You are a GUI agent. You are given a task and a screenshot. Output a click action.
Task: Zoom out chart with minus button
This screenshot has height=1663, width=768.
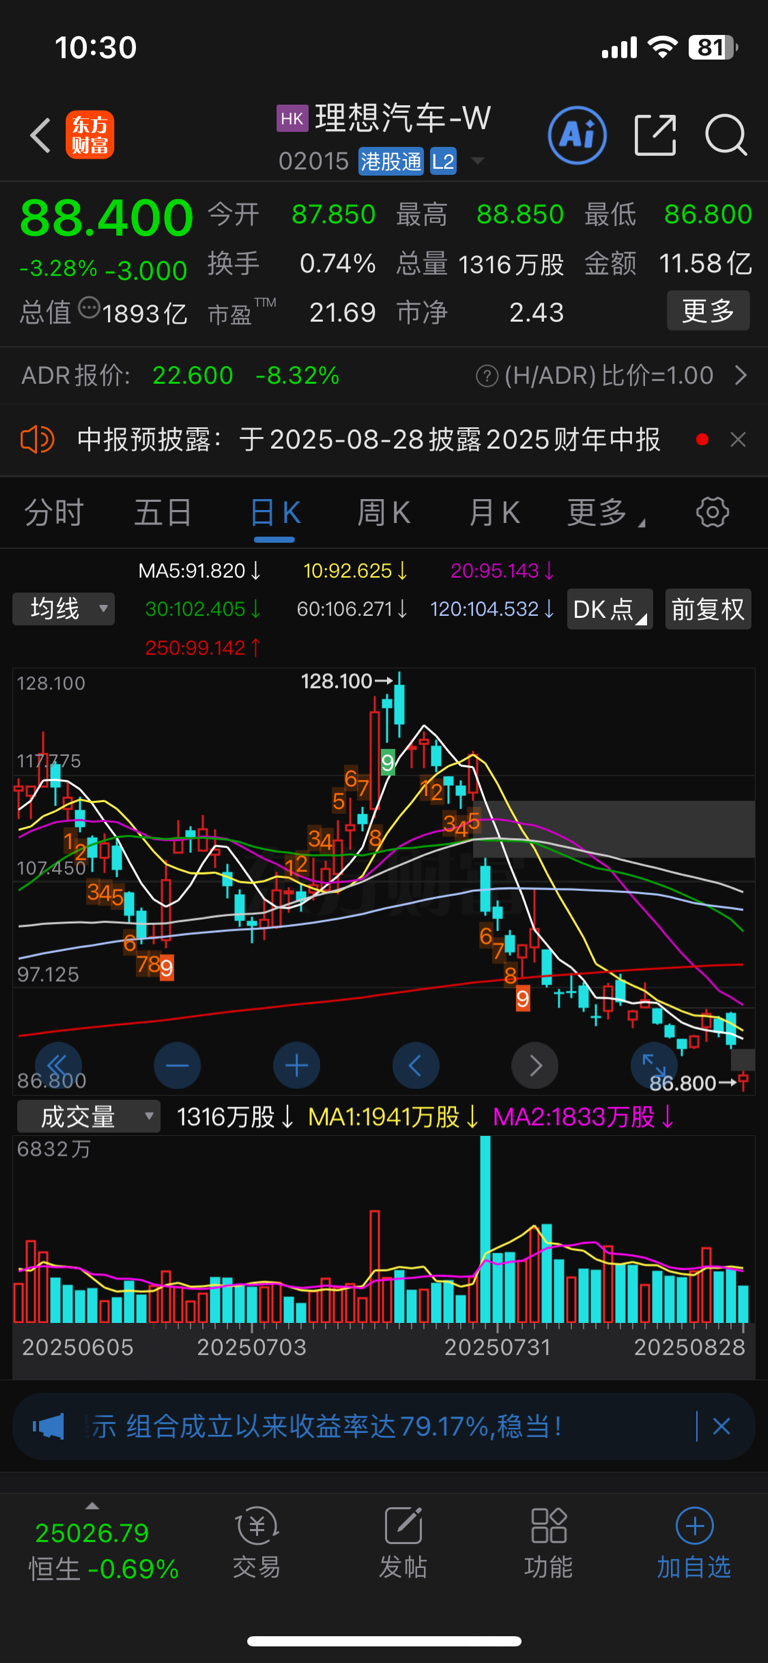coord(177,1066)
